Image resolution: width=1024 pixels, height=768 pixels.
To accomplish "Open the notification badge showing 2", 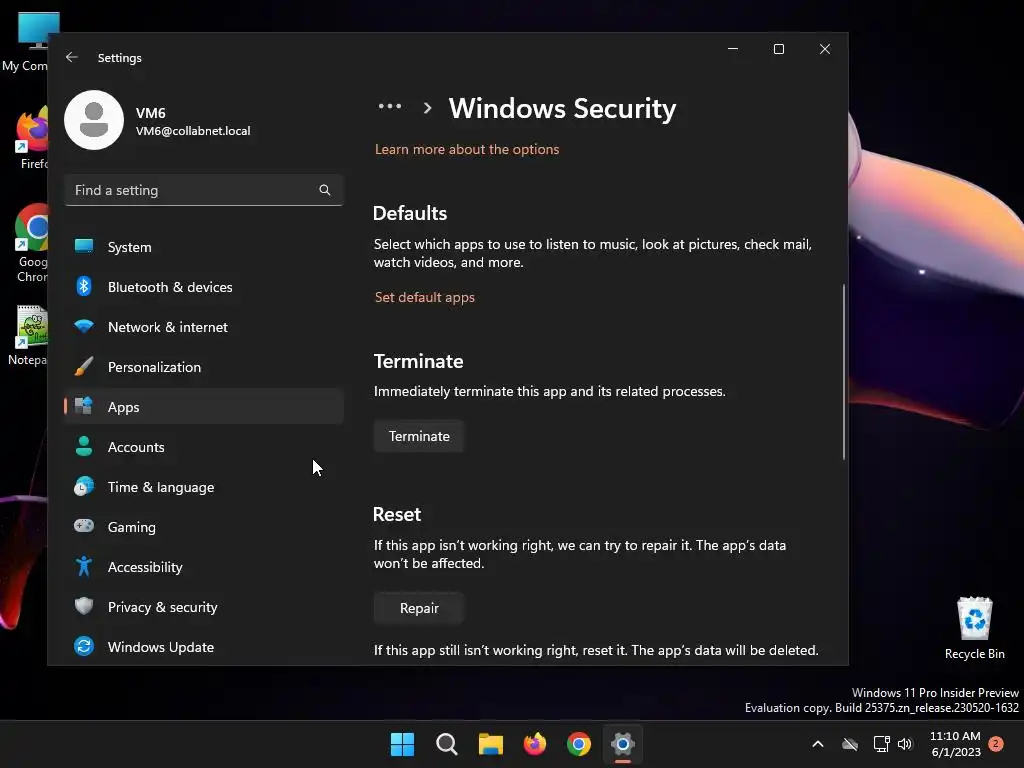I will point(996,744).
